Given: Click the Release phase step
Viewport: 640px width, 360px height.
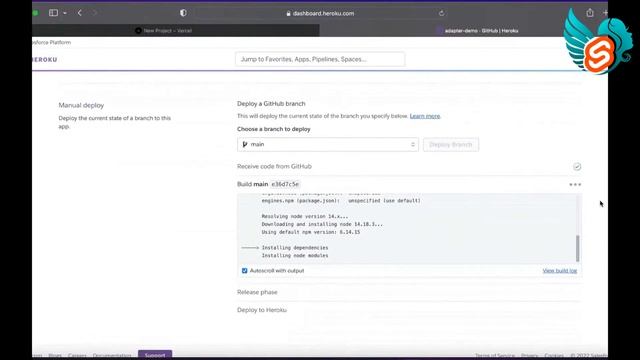Looking at the screenshot, I should (x=257, y=292).
